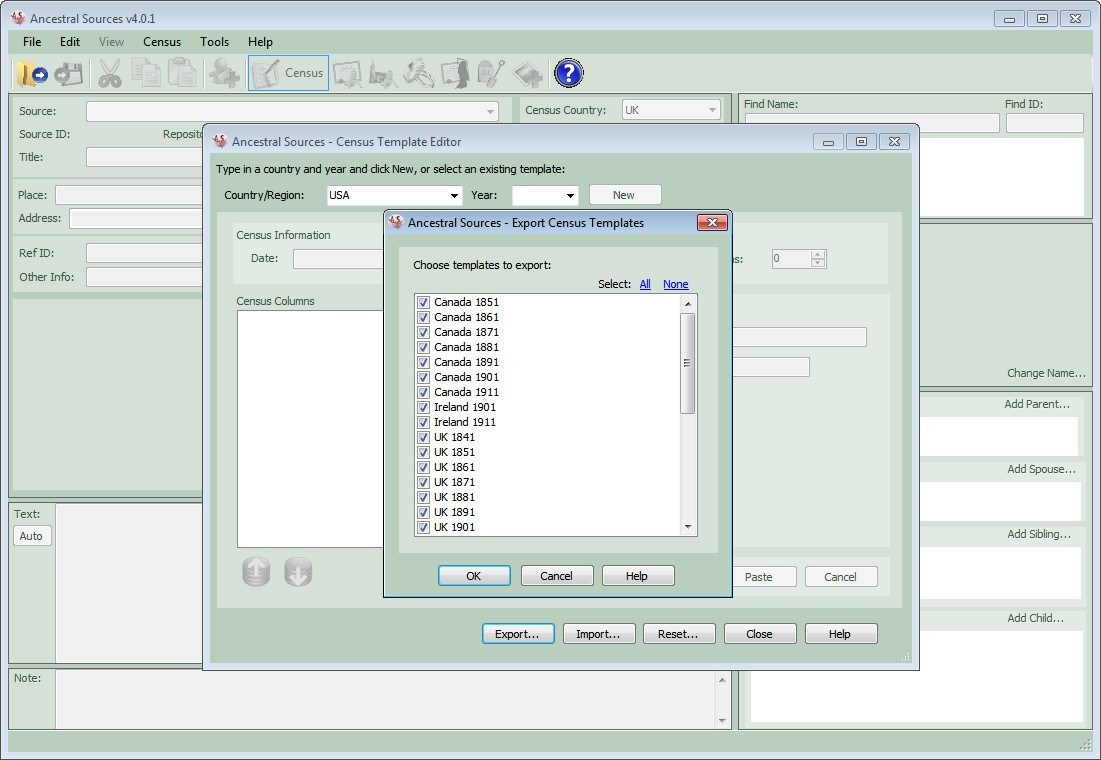Viewport: 1101px width, 760px height.
Task: Toggle the Canada 1911 checkbox
Action: click(x=423, y=392)
